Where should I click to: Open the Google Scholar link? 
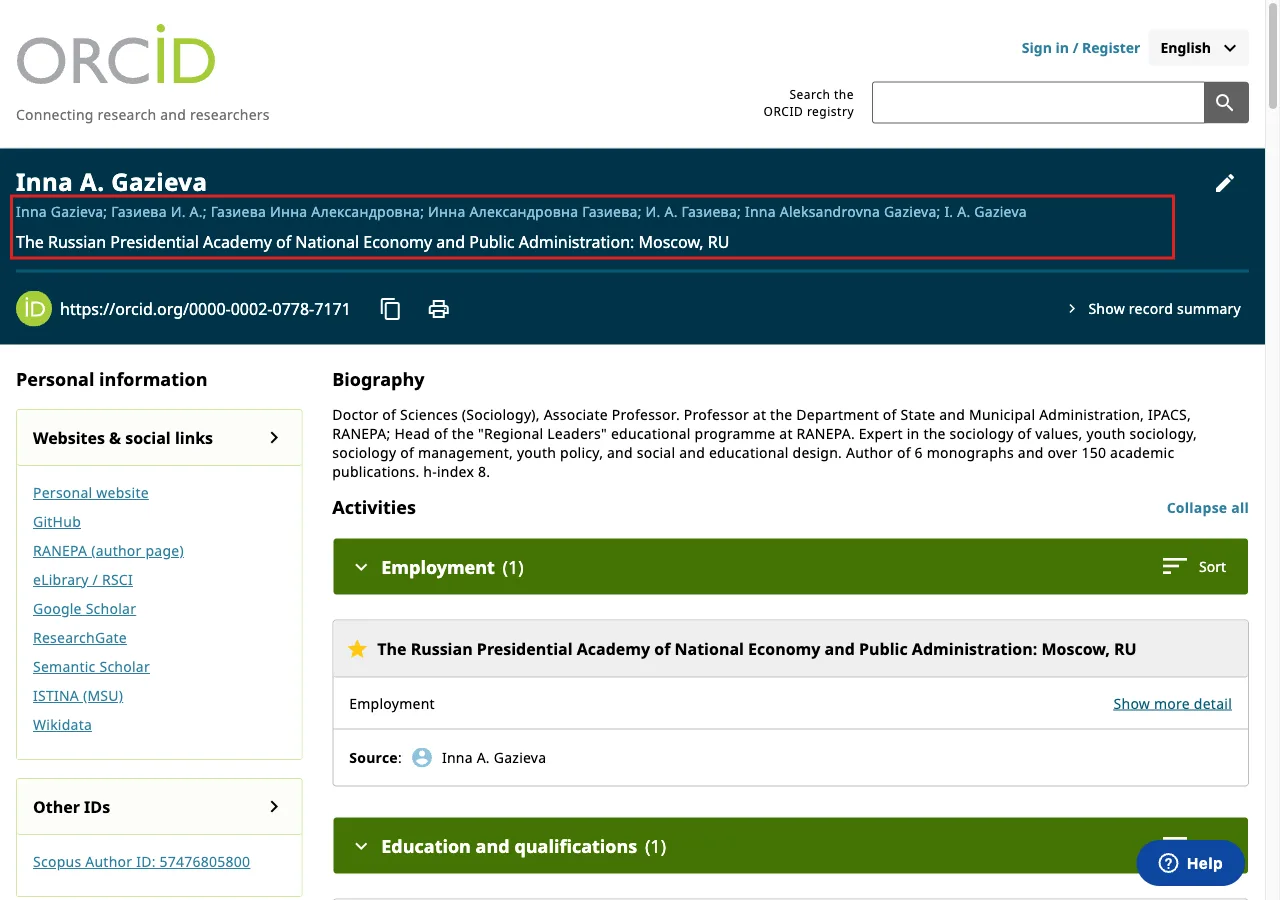coord(84,609)
